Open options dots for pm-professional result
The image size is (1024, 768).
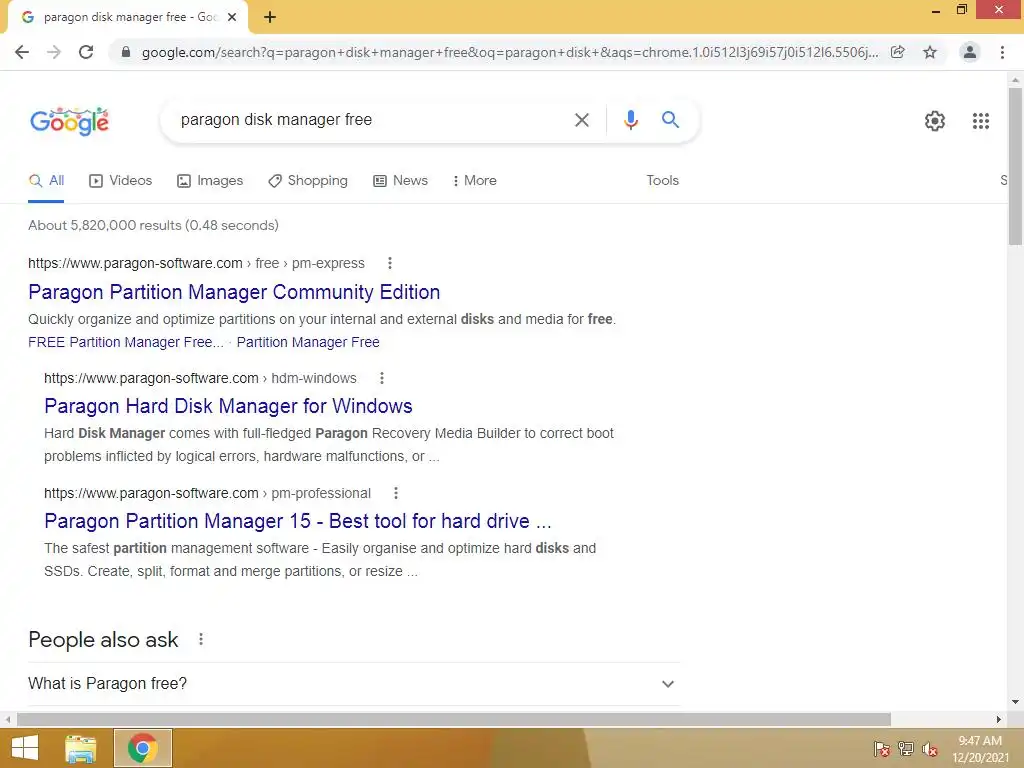pos(396,493)
